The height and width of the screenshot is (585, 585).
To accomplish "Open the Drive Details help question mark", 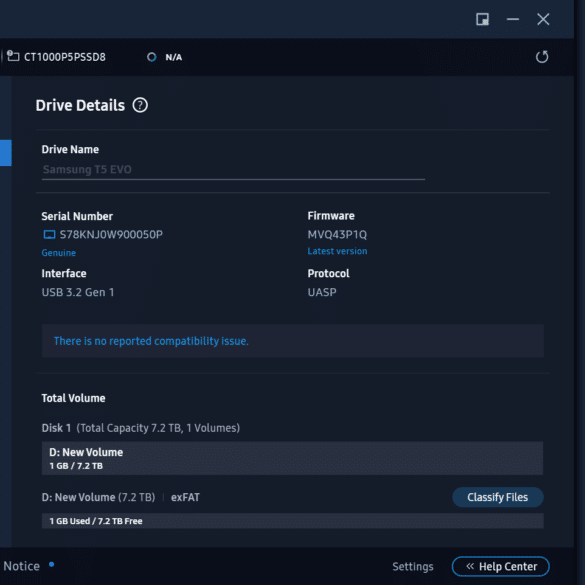I will point(140,105).
